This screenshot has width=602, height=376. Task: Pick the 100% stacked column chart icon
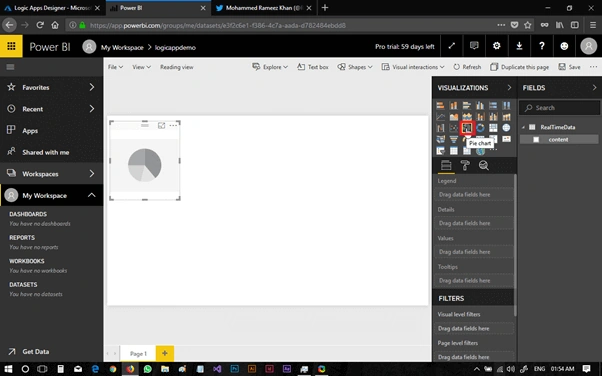tap(506, 105)
